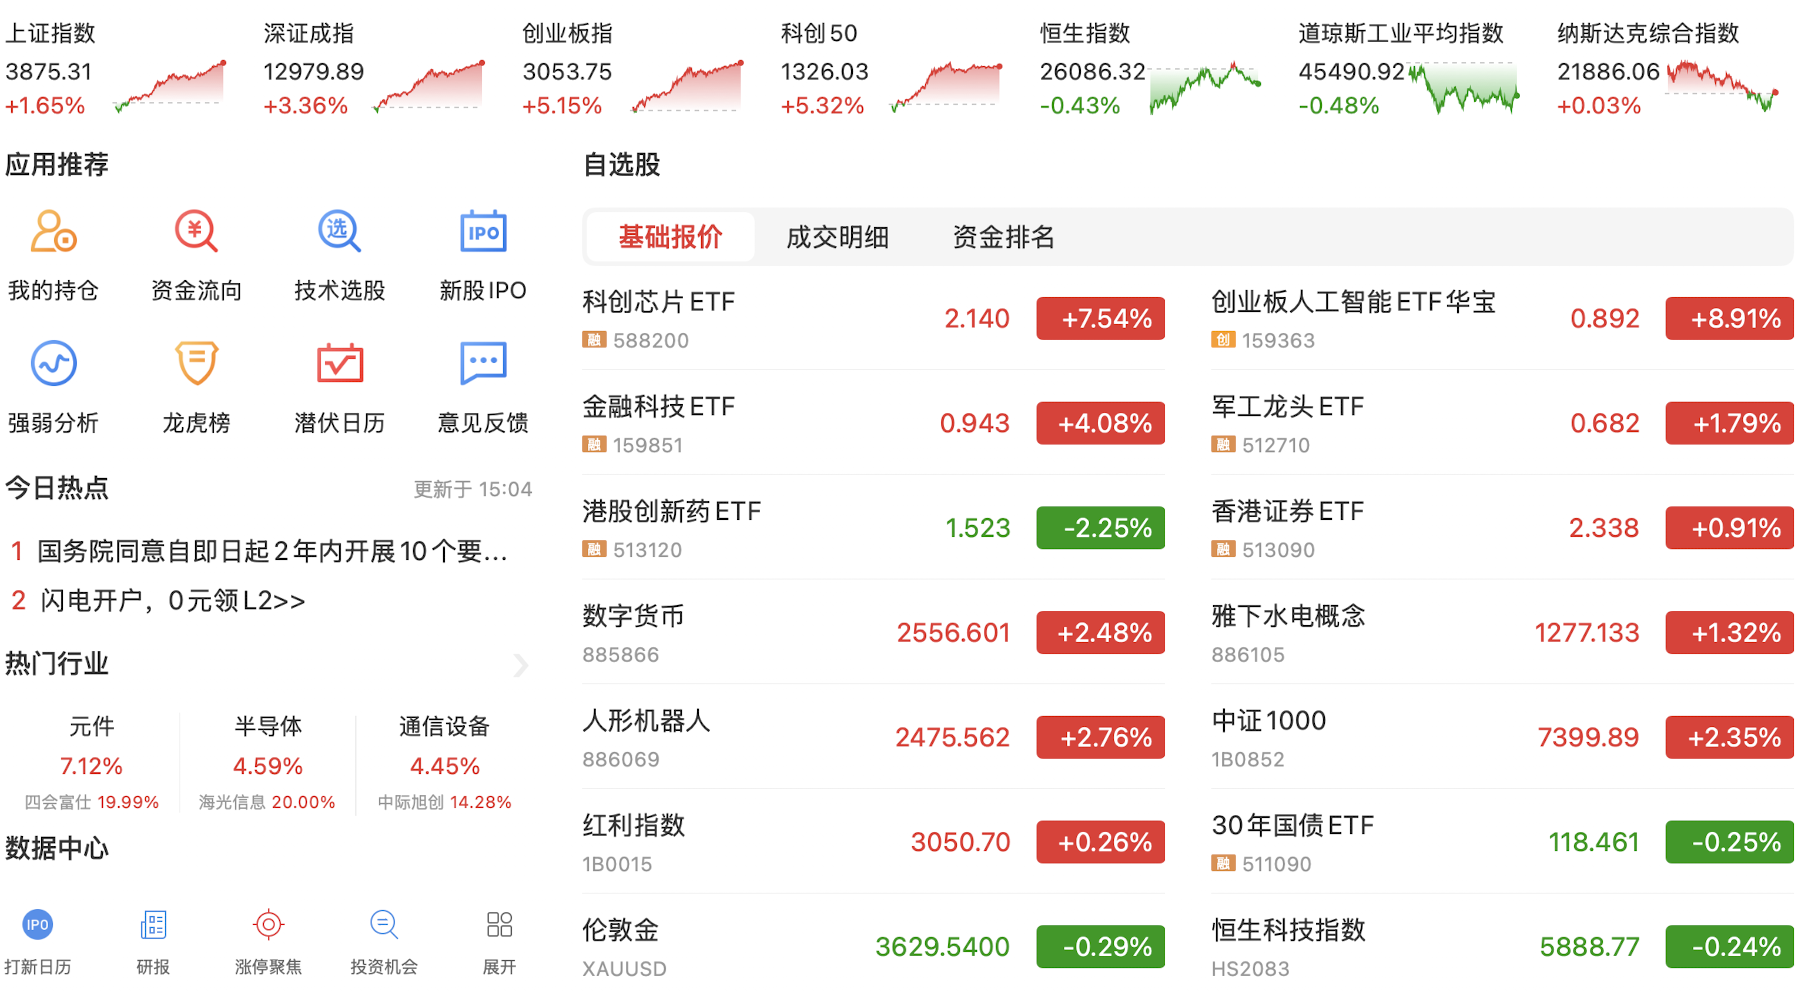Open 我的持仓 holdings icon

(x=54, y=232)
